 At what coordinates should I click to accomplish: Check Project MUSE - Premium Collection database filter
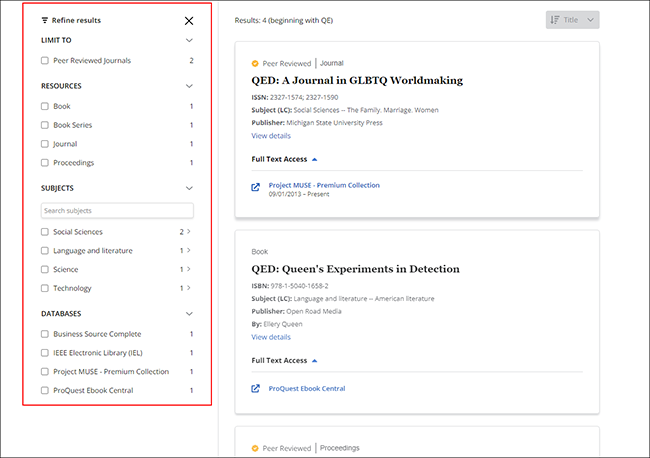pos(45,372)
